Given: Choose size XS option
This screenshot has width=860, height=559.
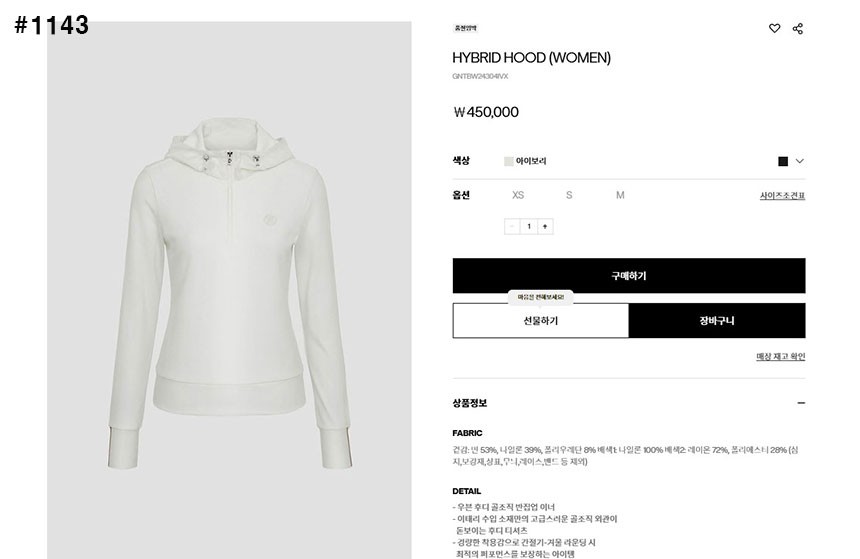Looking at the screenshot, I should [x=518, y=195].
